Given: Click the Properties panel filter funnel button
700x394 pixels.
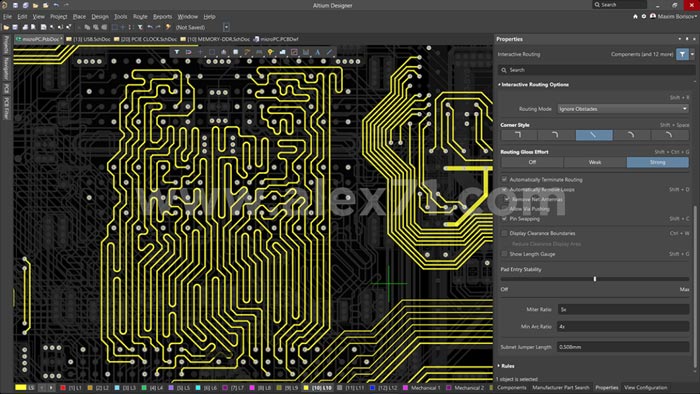Looking at the screenshot, I should pyautogui.click(x=682, y=54).
